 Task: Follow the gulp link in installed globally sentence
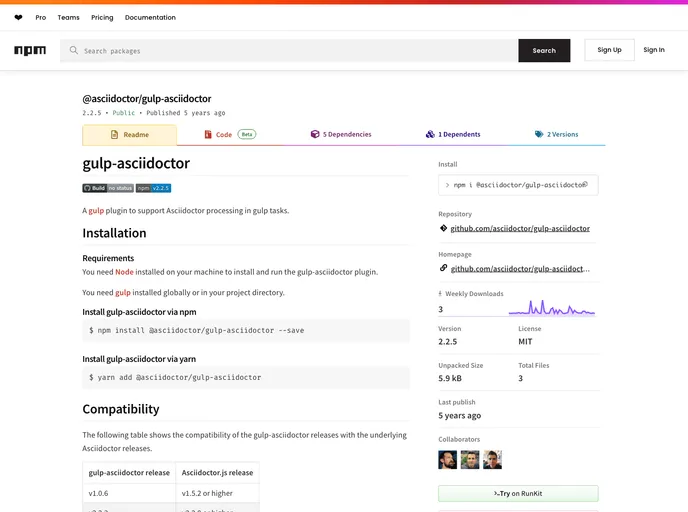[x=123, y=293]
